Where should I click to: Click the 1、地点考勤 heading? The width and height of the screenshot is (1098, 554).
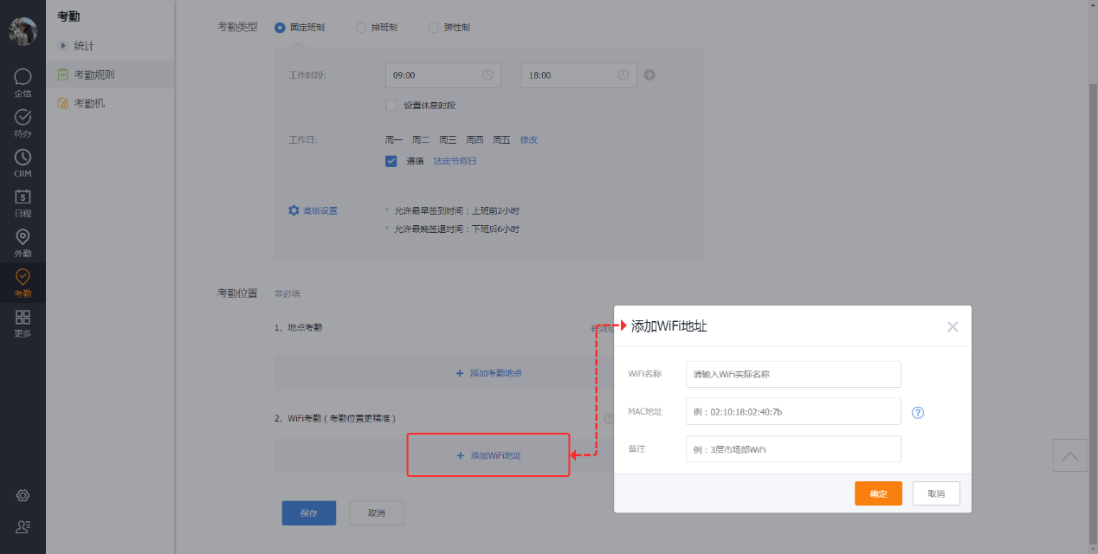[x=298, y=327]
